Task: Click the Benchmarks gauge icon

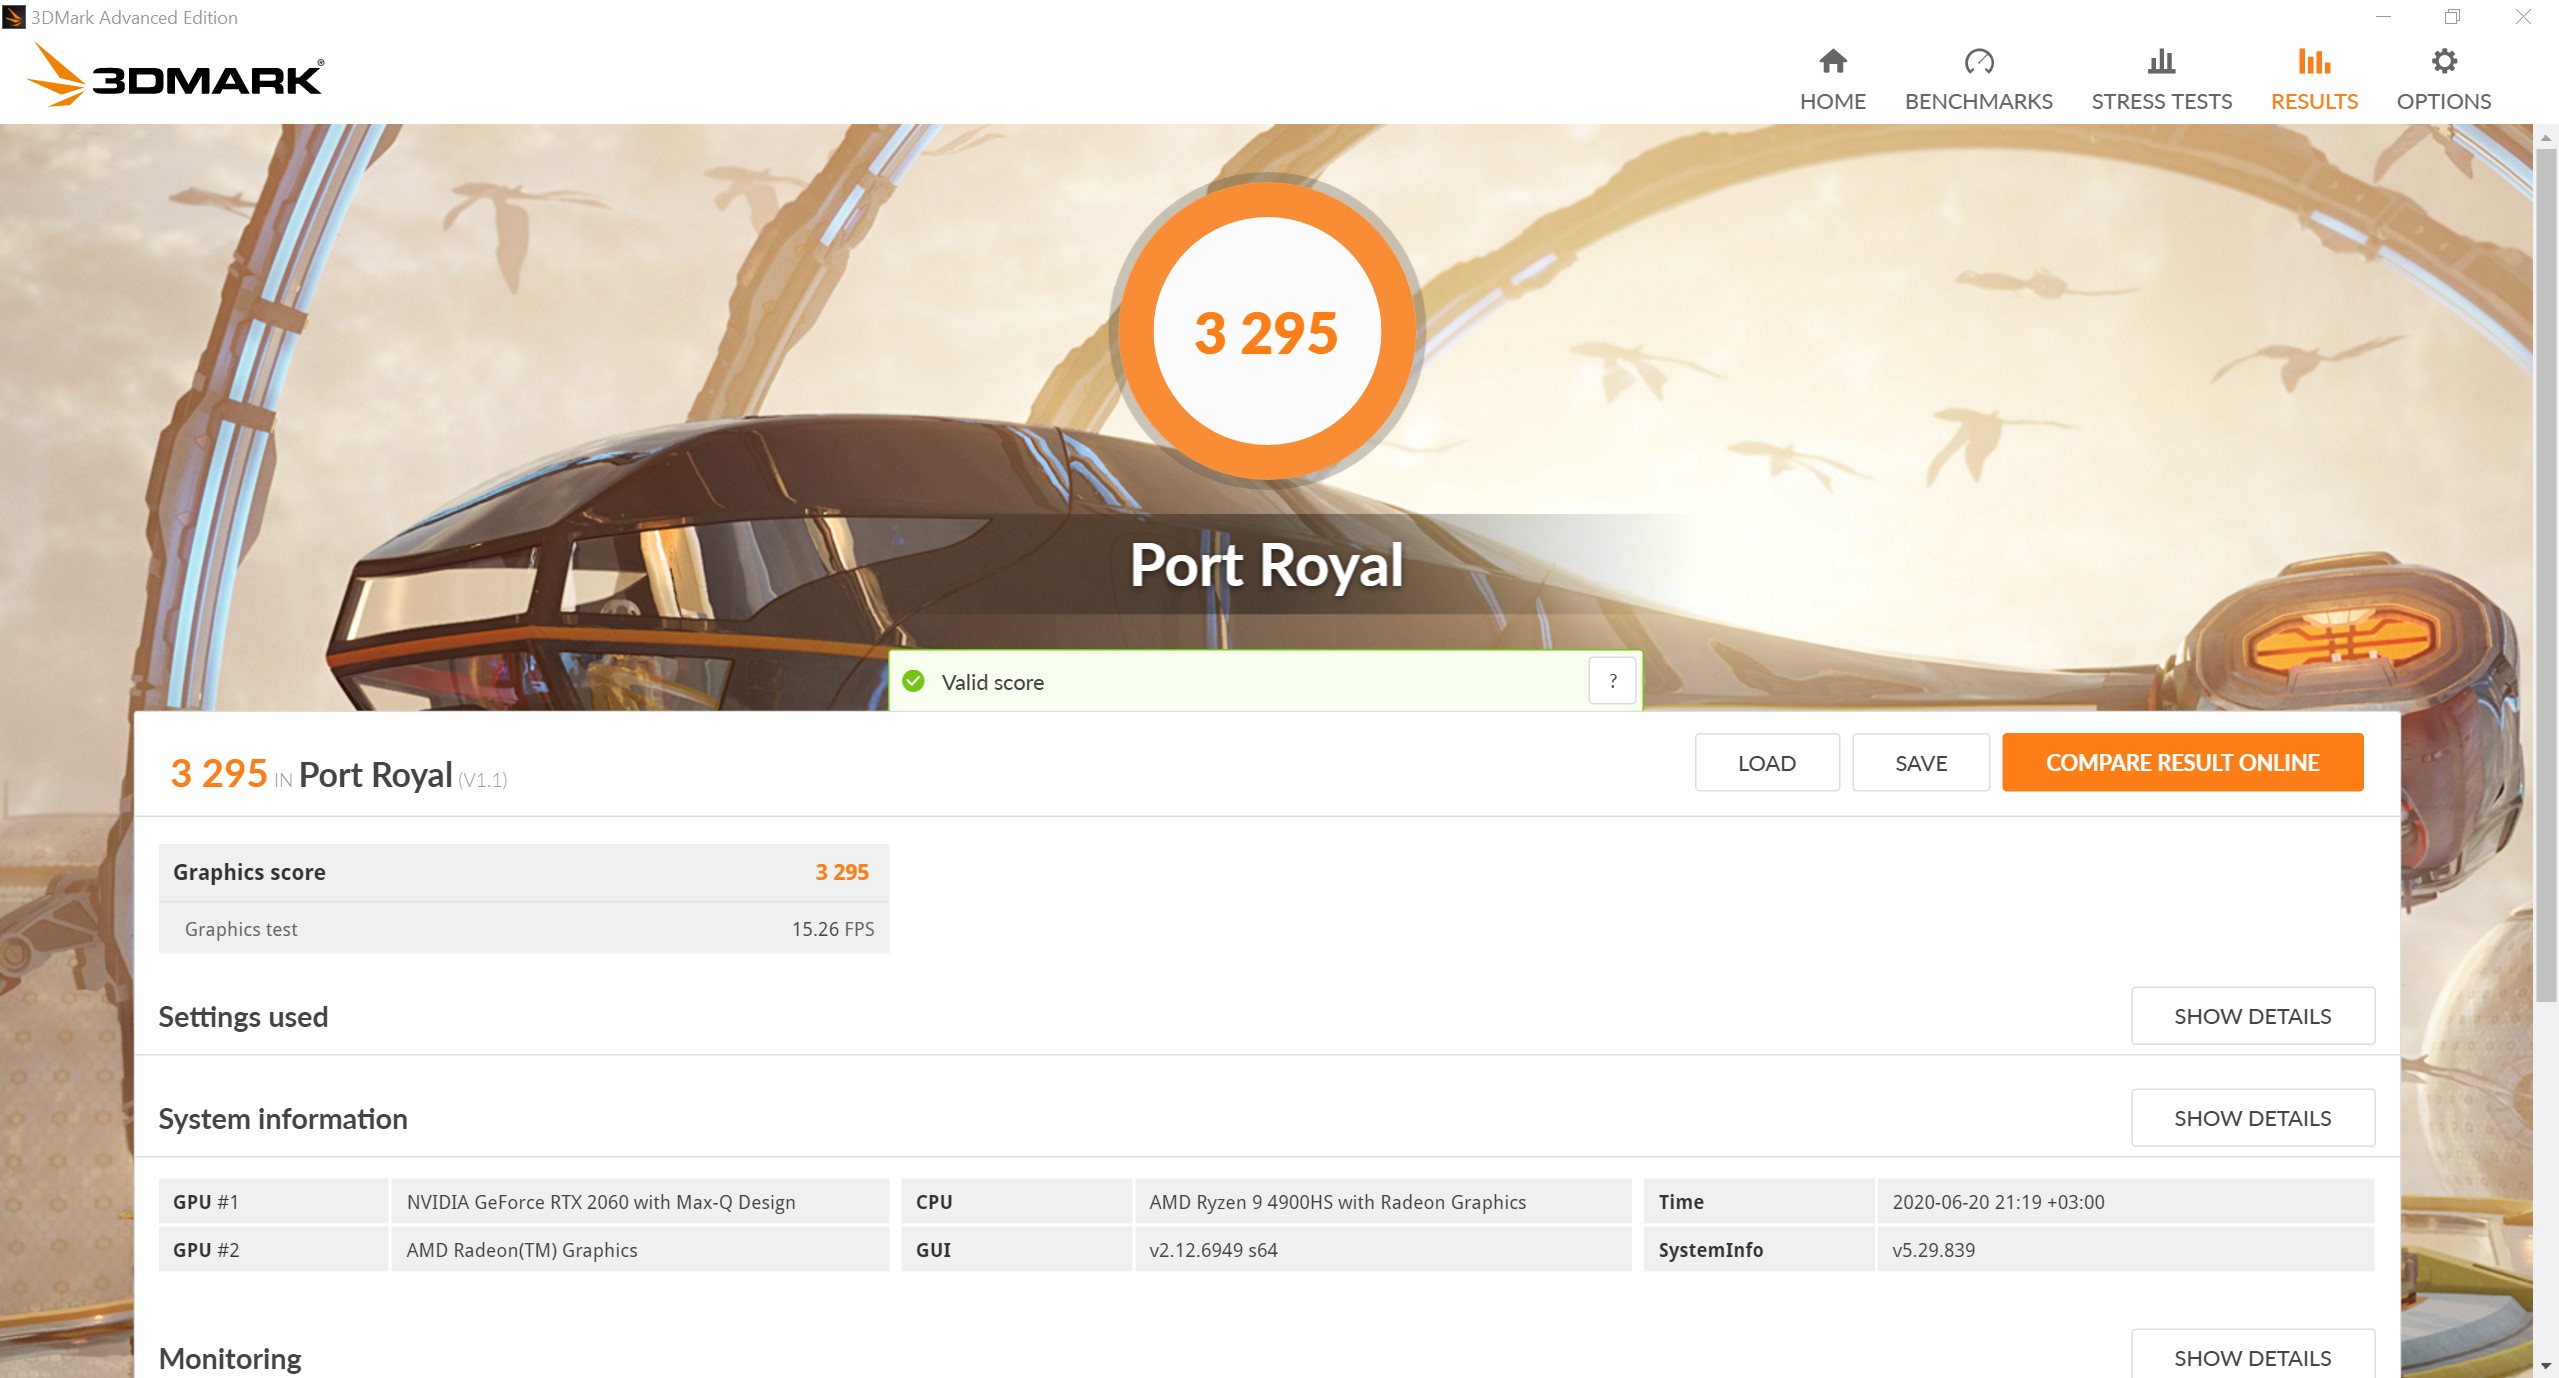Action: (1978, 62)
